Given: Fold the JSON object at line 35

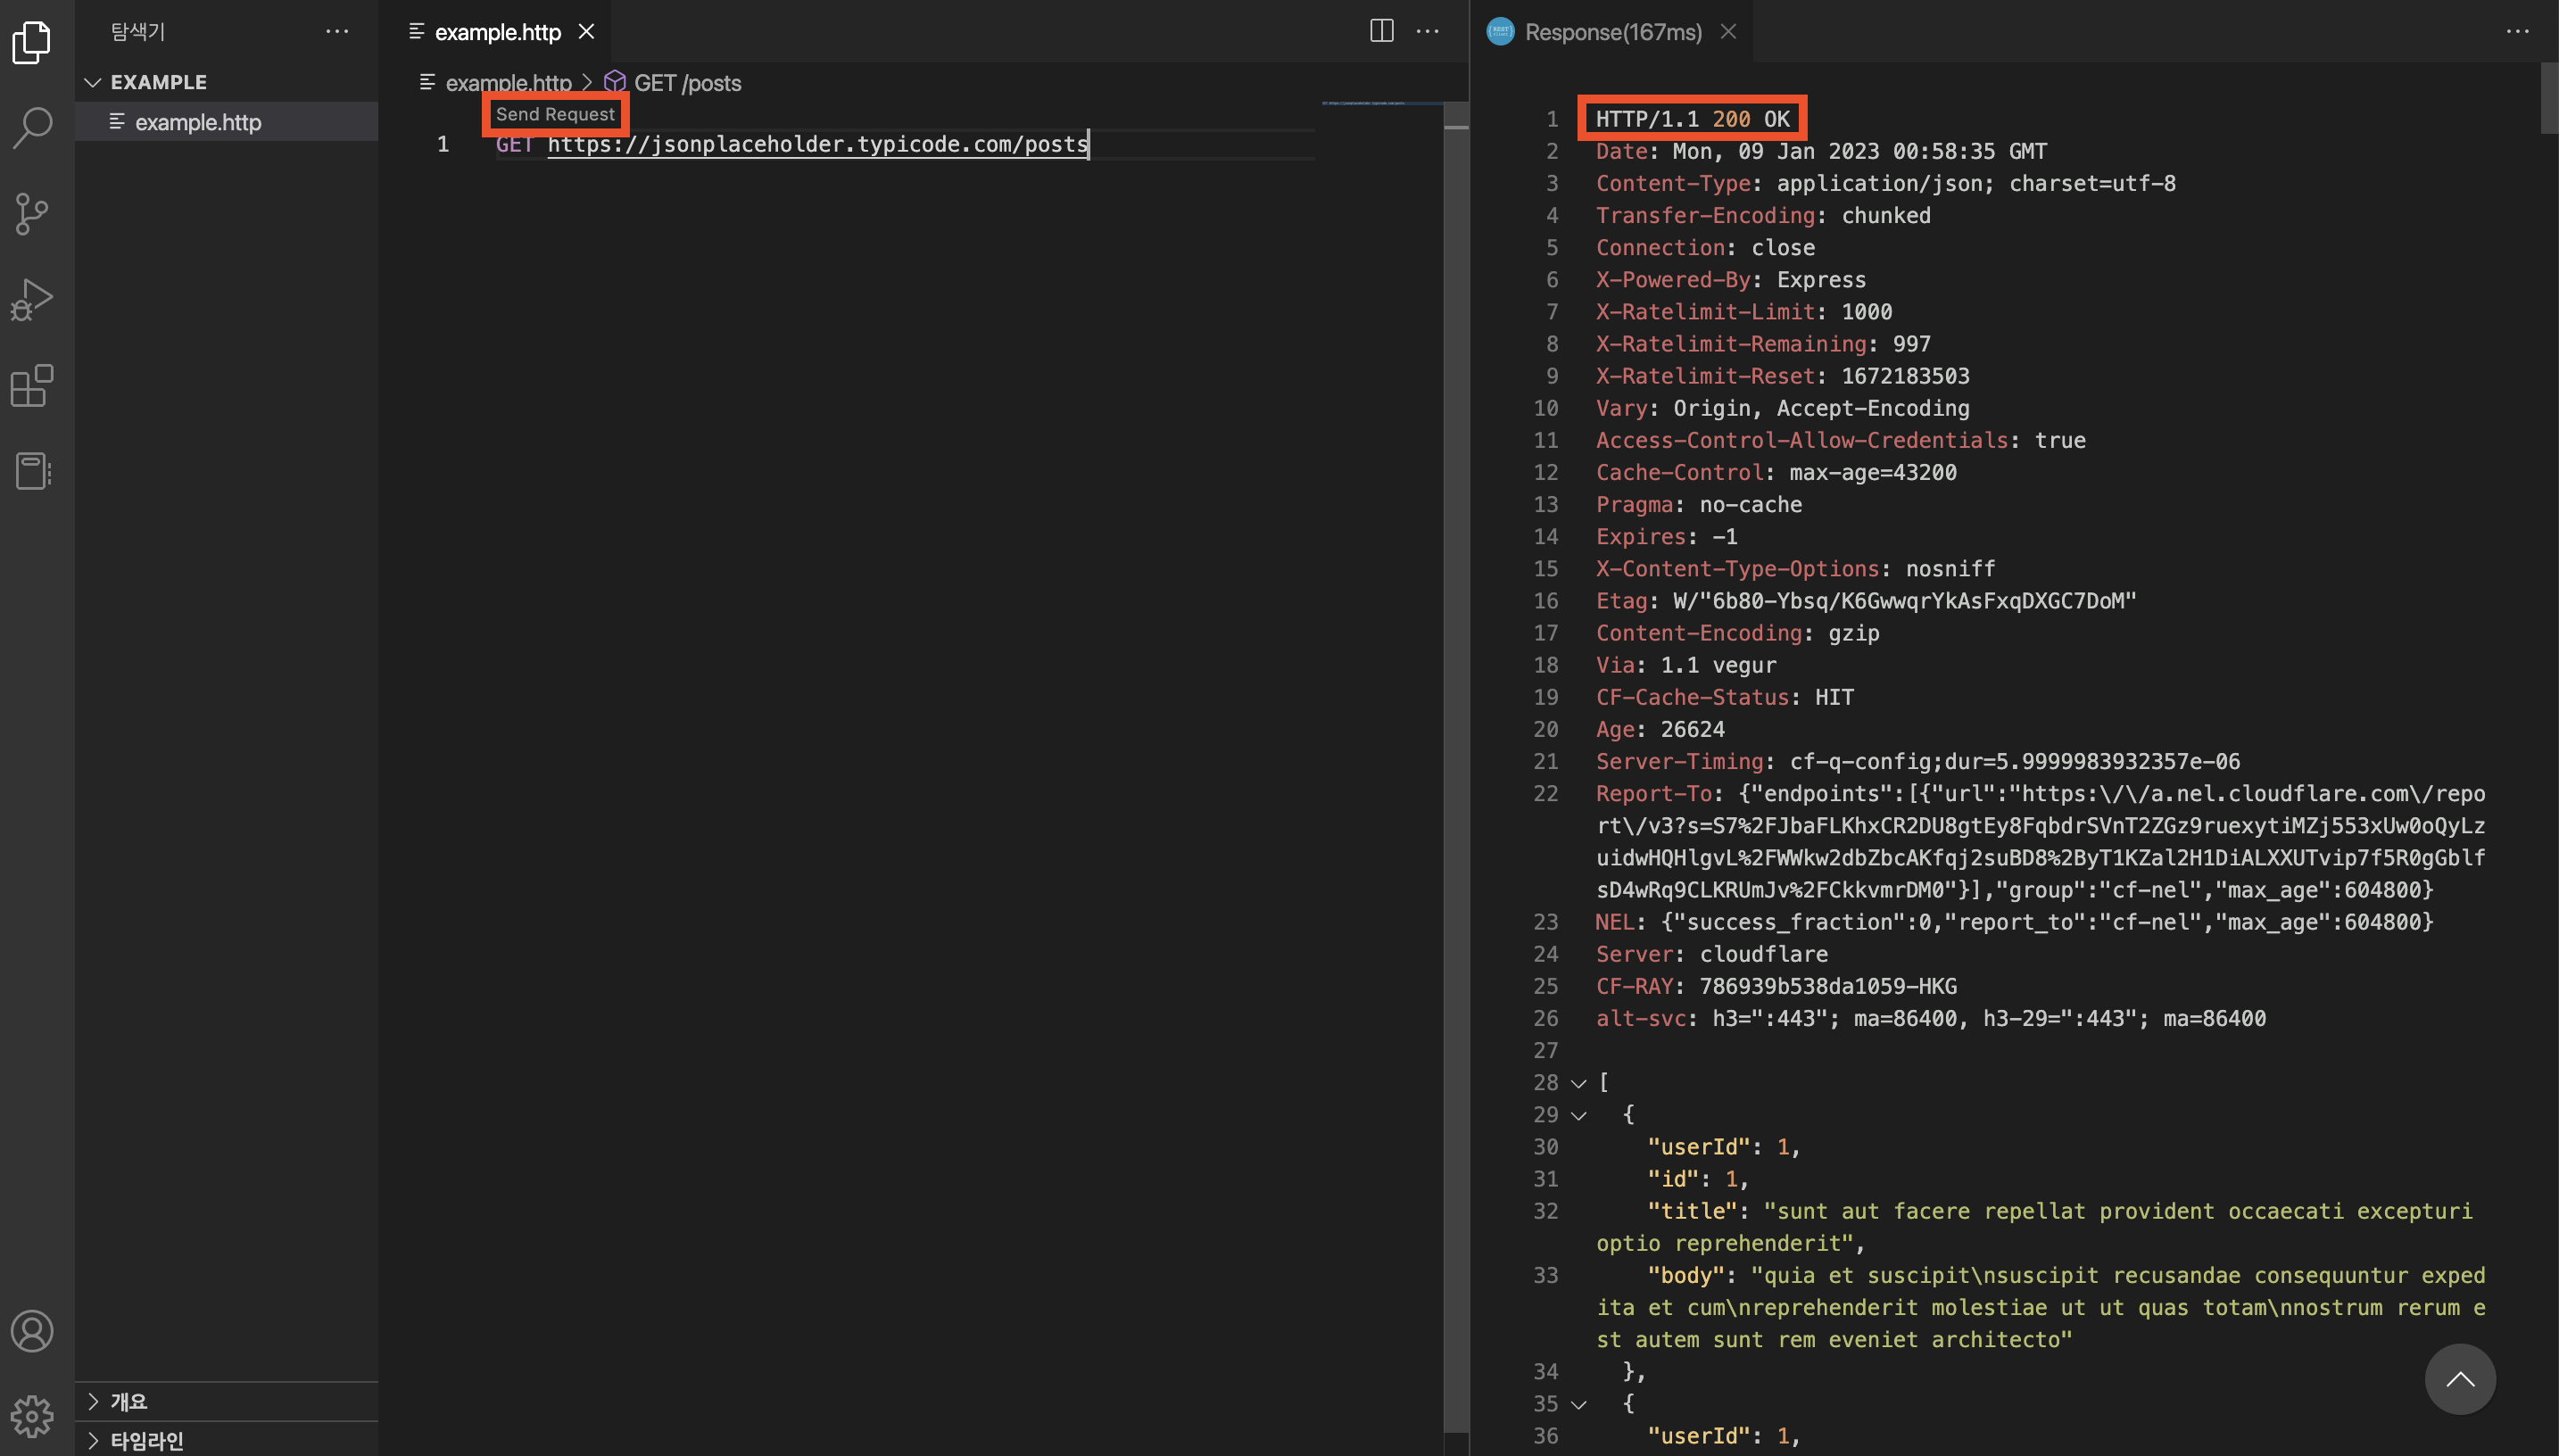Looking at the screenshot, I should coord(1578,1404).
